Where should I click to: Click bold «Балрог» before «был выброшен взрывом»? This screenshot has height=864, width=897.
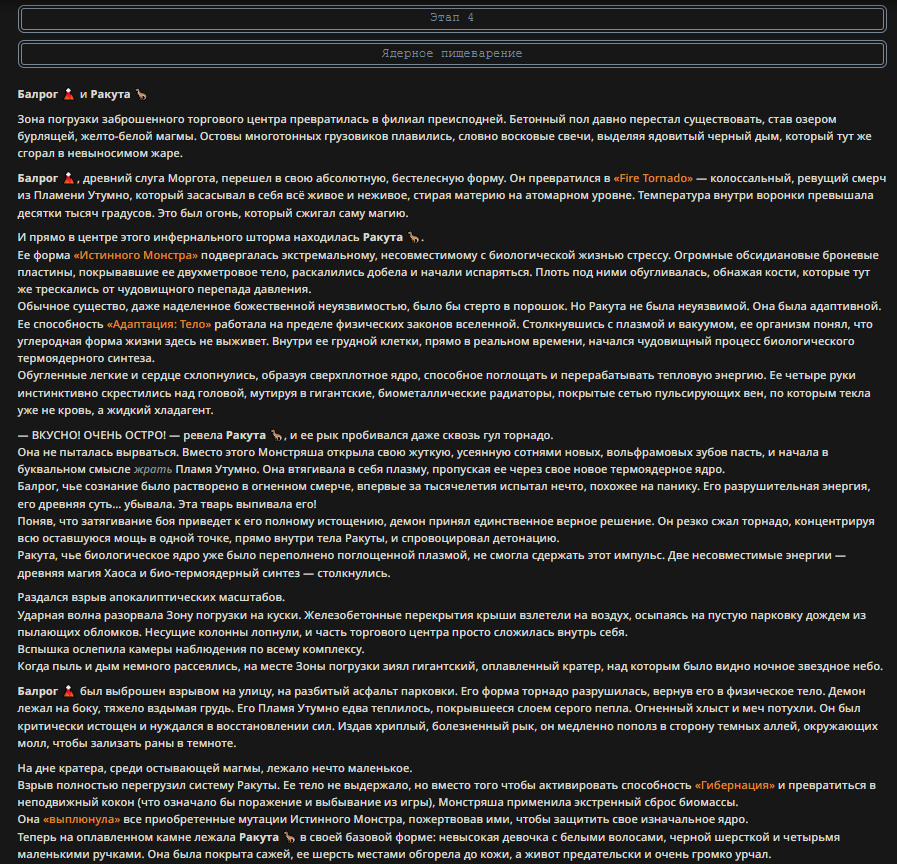[x=38, y=692]
